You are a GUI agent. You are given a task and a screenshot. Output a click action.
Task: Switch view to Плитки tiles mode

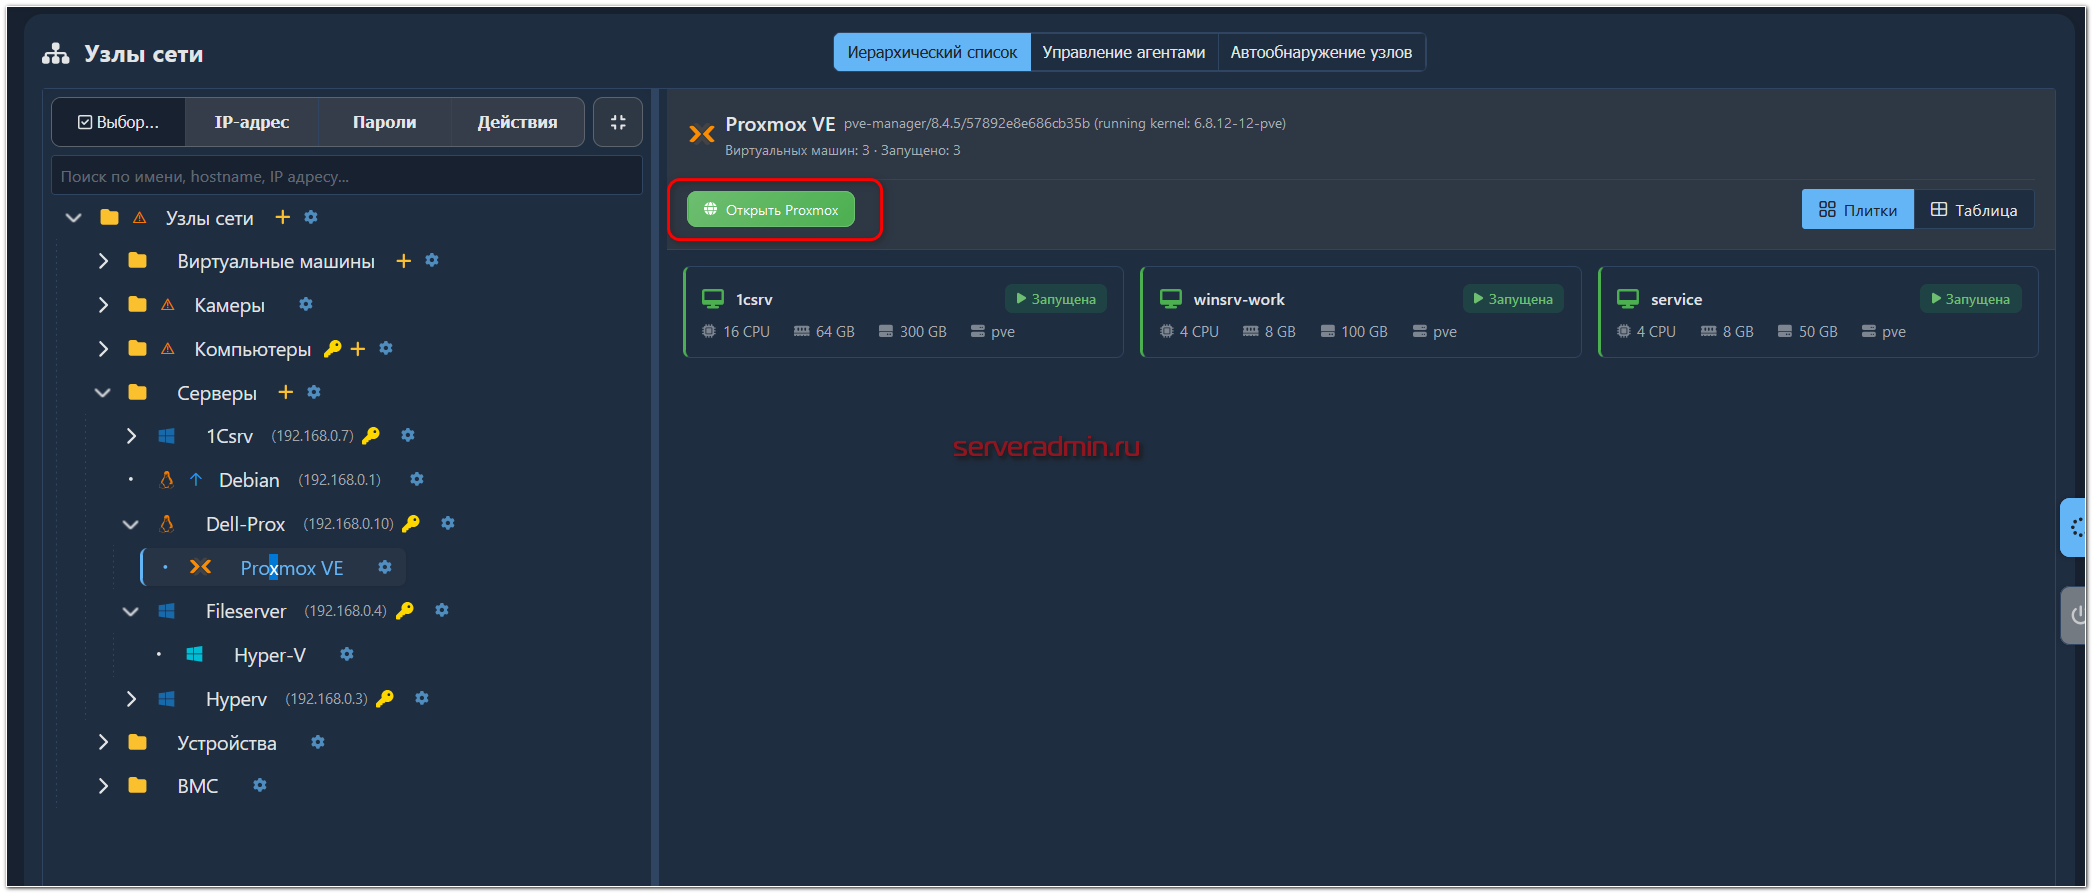pos(1857,210)
